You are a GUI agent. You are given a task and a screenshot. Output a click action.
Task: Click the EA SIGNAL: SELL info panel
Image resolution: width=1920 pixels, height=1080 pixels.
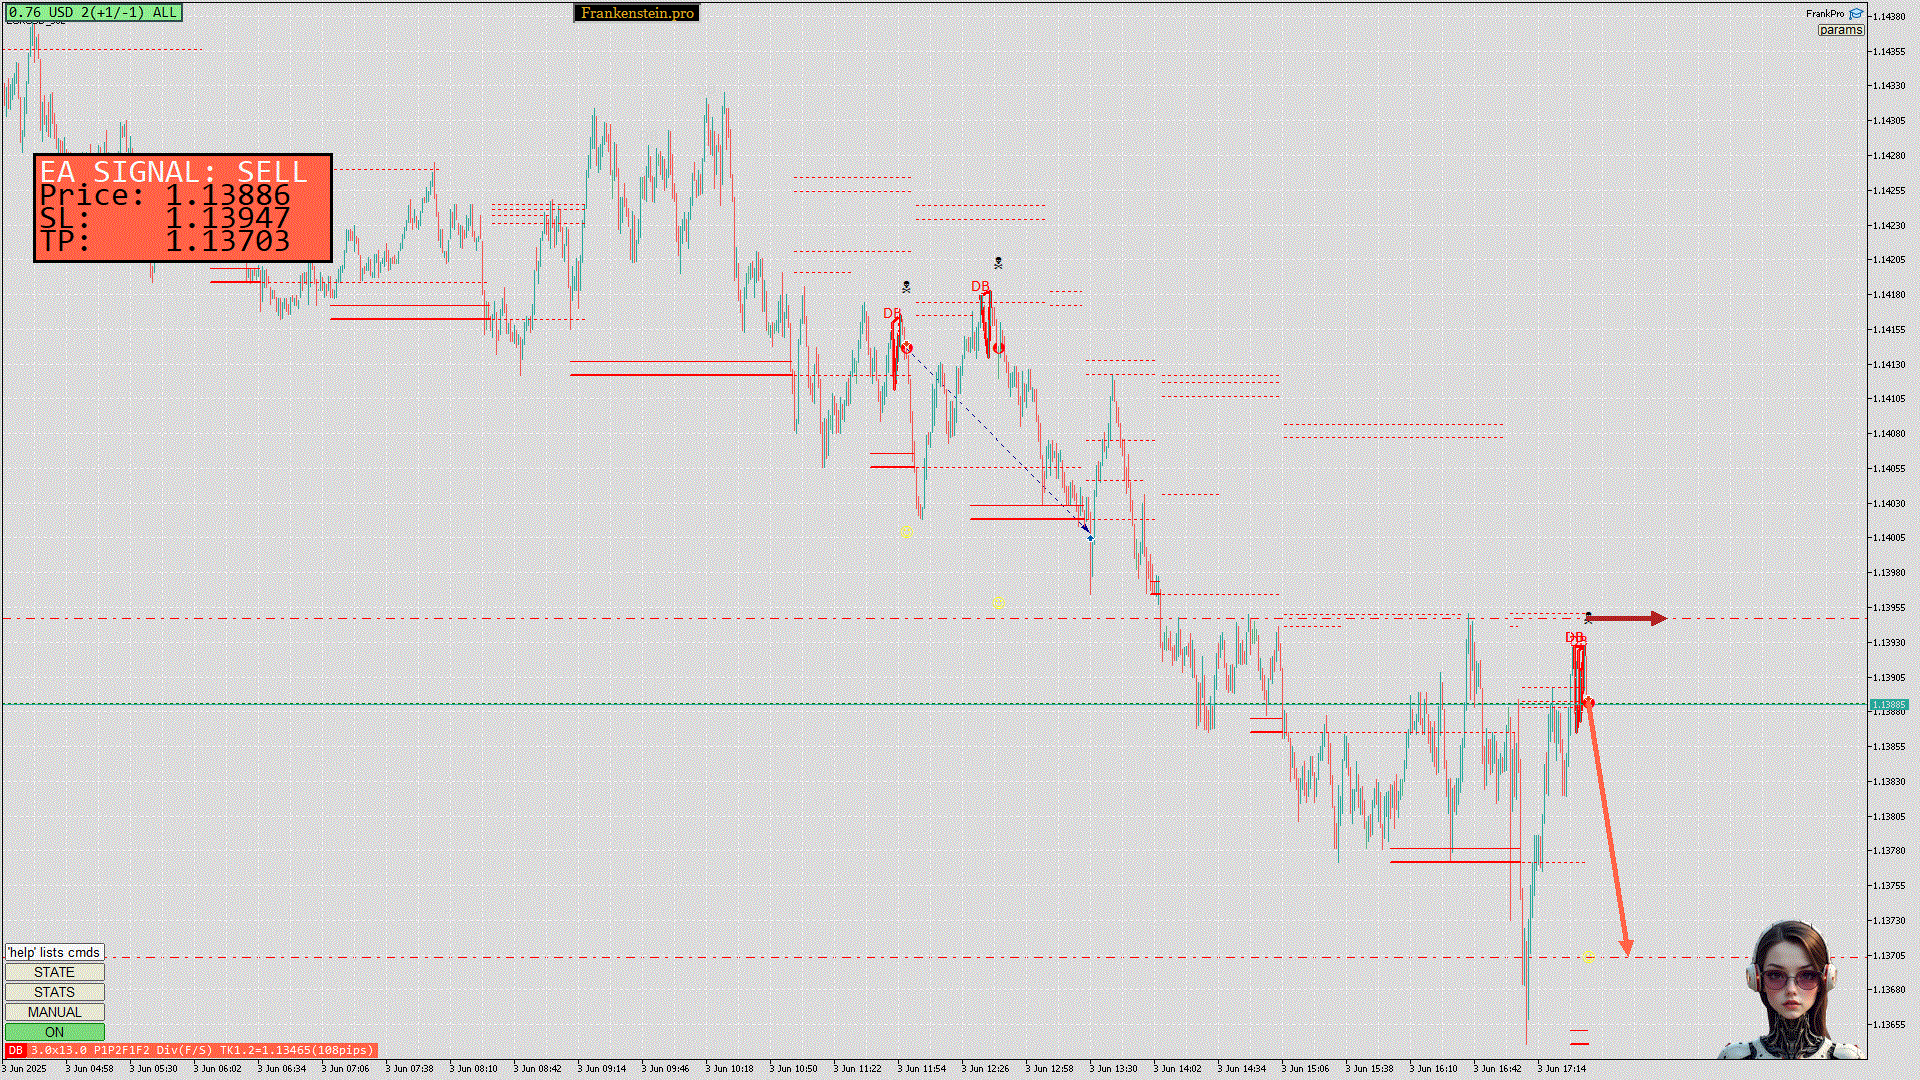182,208
